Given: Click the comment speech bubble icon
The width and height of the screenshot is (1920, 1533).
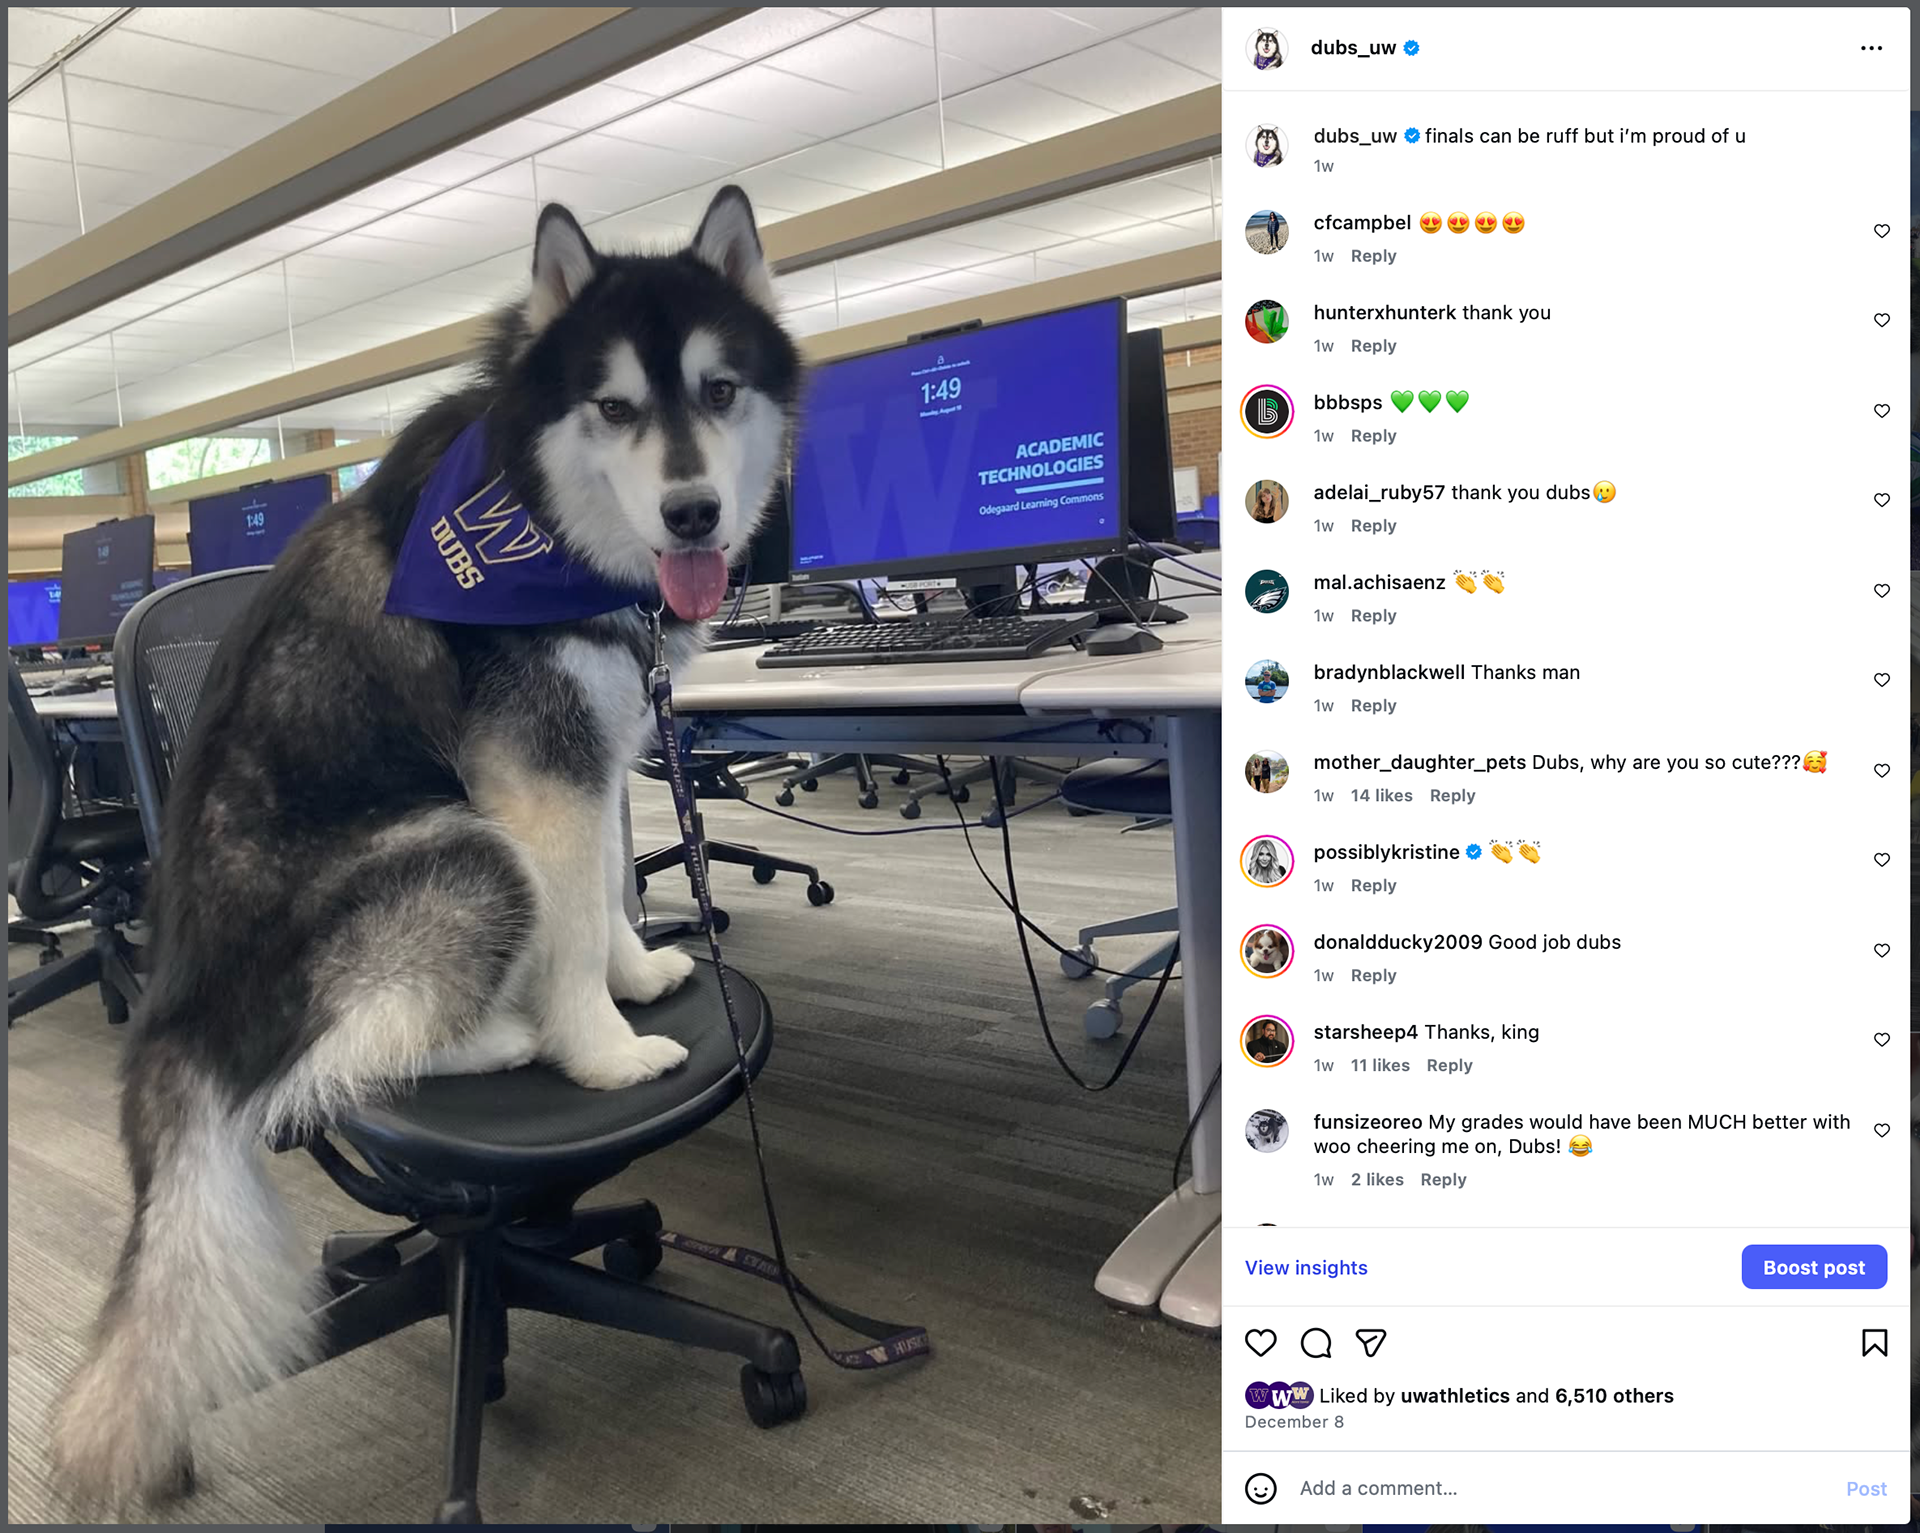Looking at the screenshot, I should 1316,1343.
